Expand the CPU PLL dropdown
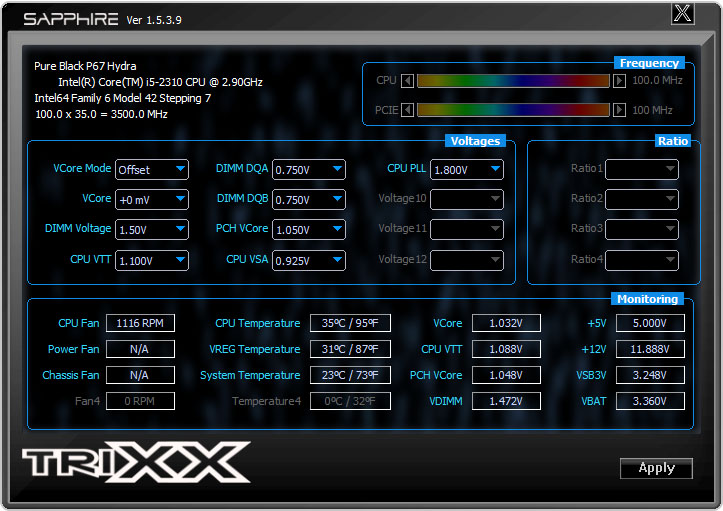The image size is (723, 511). [467, 169]
